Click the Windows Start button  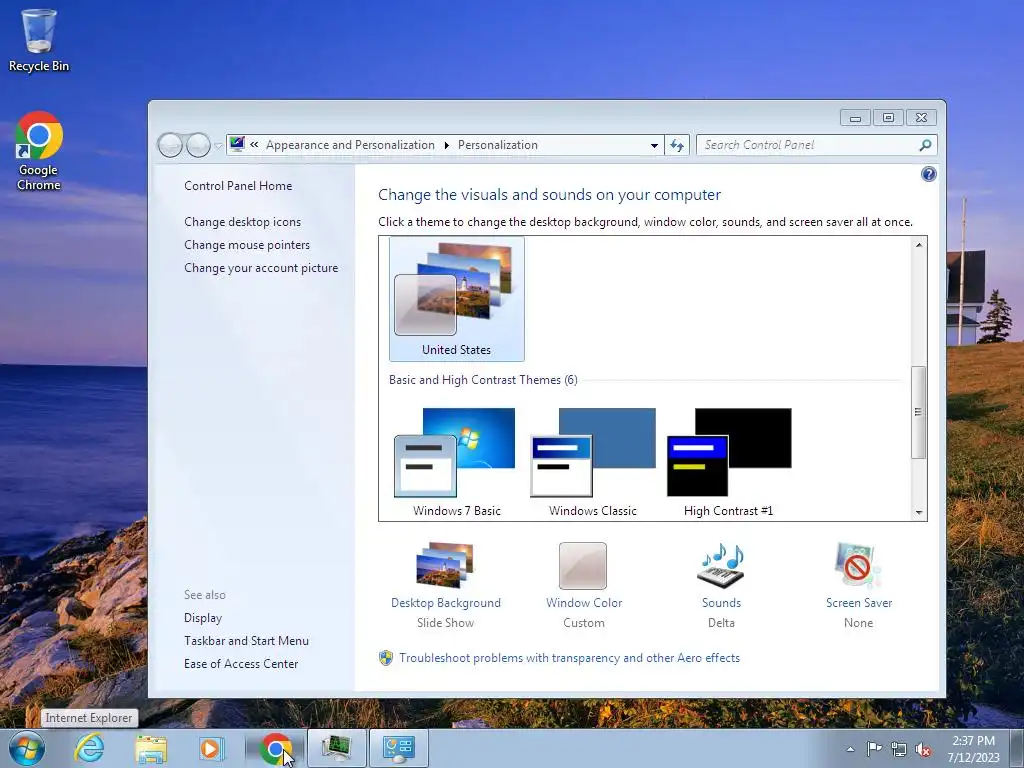click(27, 748)
